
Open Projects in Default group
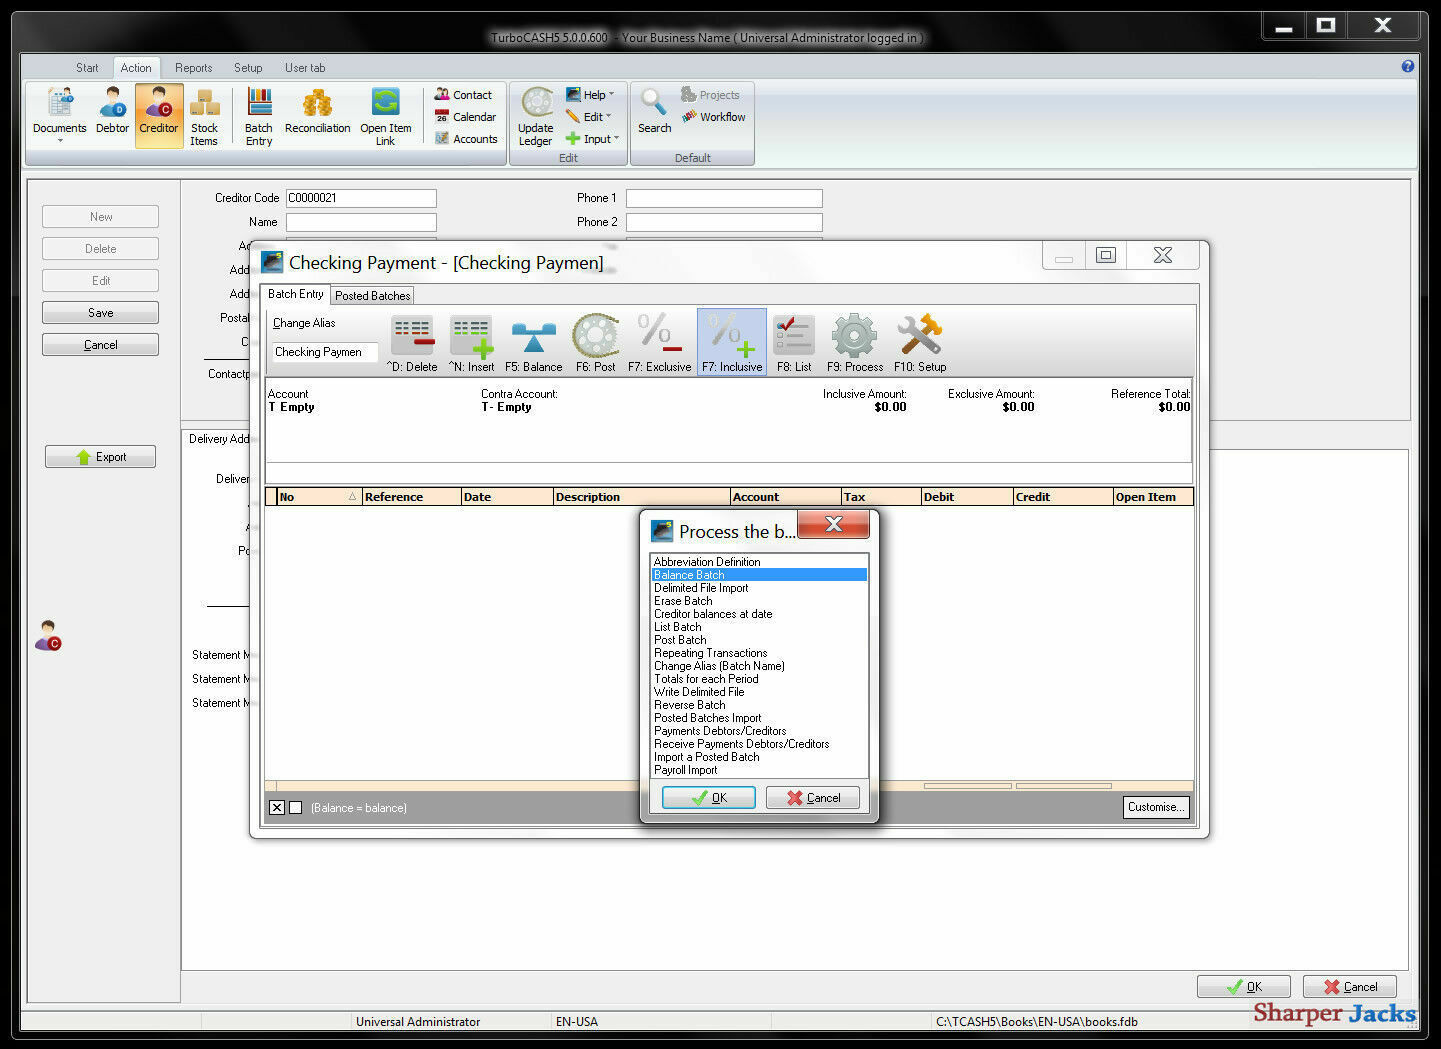click(710, 95)
